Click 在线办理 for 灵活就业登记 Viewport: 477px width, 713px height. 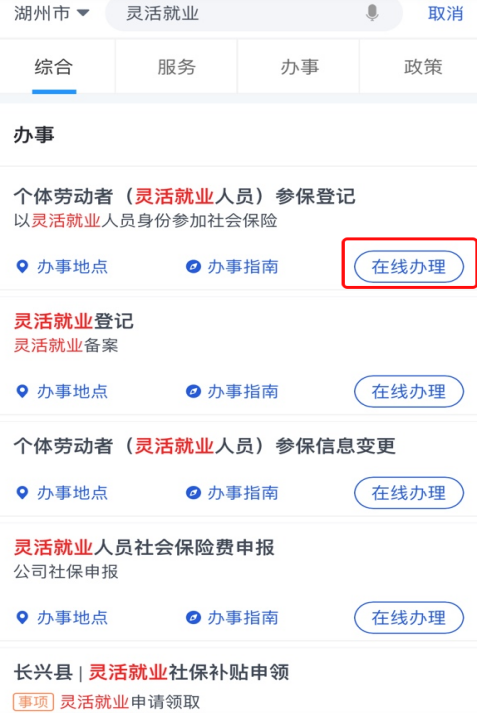409,392
